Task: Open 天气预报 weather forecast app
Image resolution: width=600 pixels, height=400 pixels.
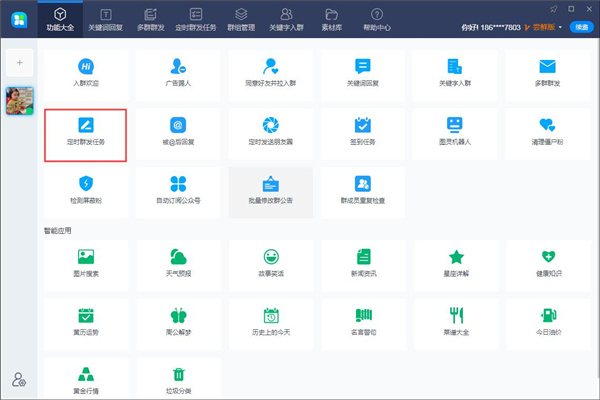Action: coord(178,264)
